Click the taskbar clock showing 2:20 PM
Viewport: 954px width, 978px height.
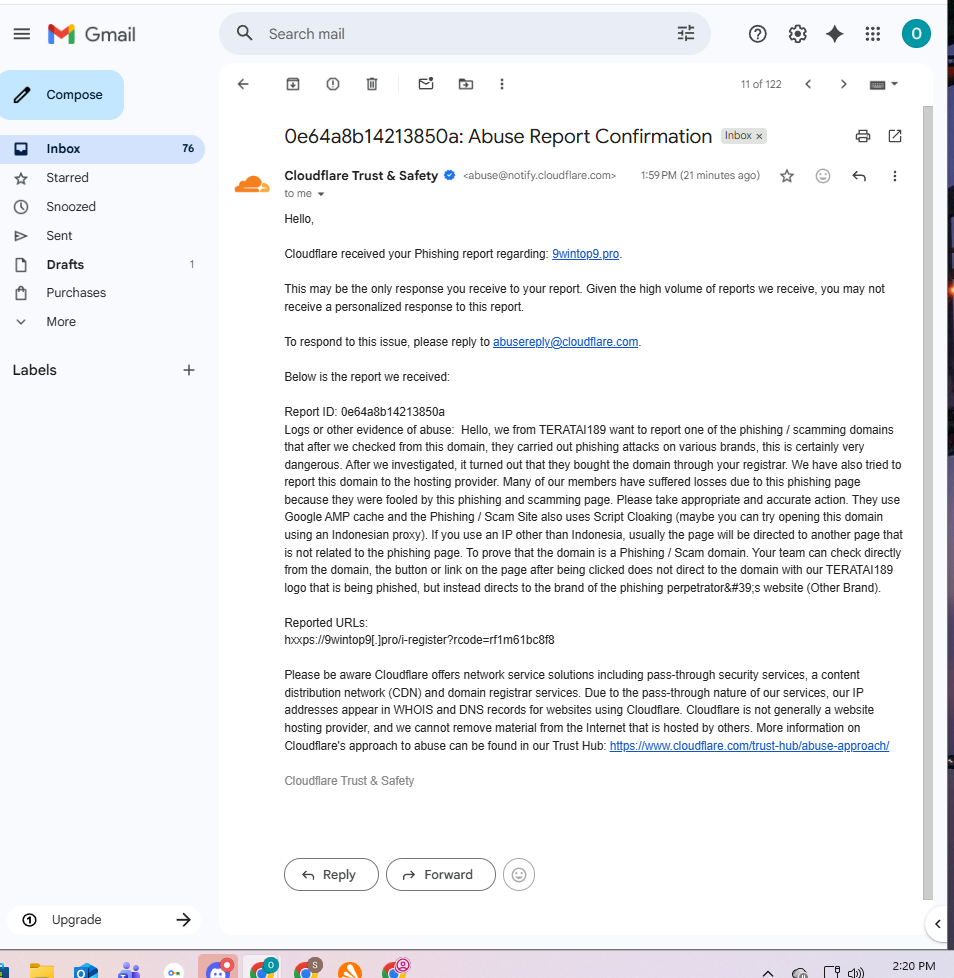click(913, 967)
